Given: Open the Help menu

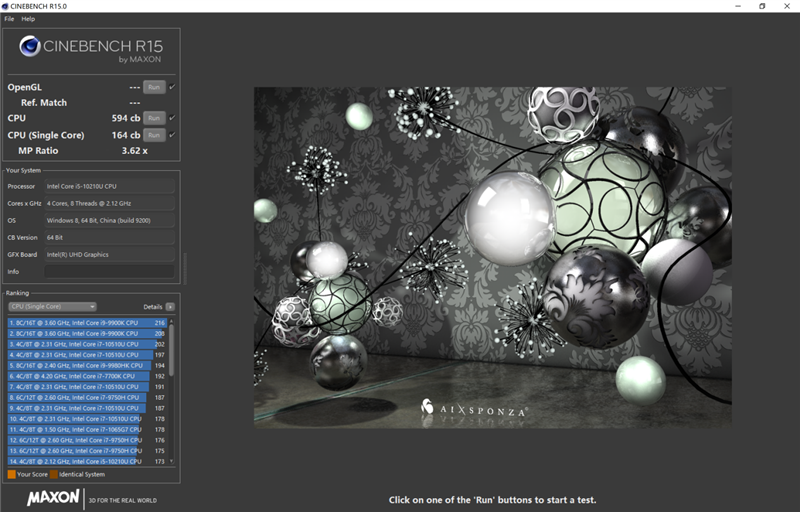Looking at the screenshot, I should [x=28, y=19].
